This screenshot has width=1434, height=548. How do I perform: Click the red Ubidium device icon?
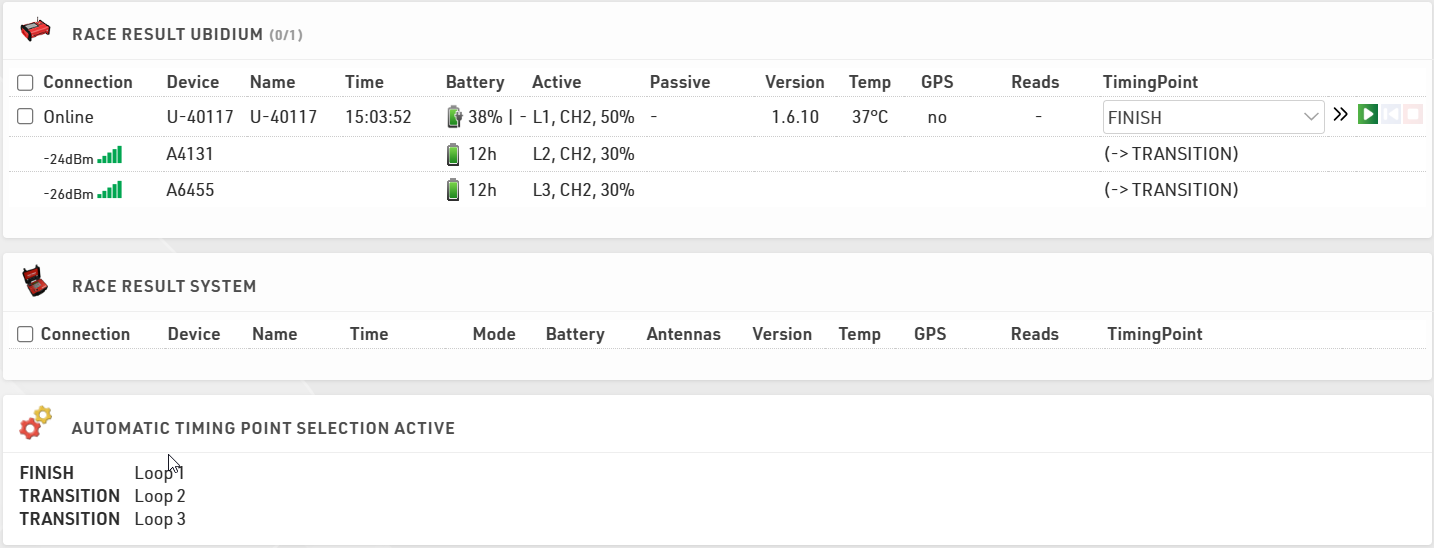click(36, 31)
